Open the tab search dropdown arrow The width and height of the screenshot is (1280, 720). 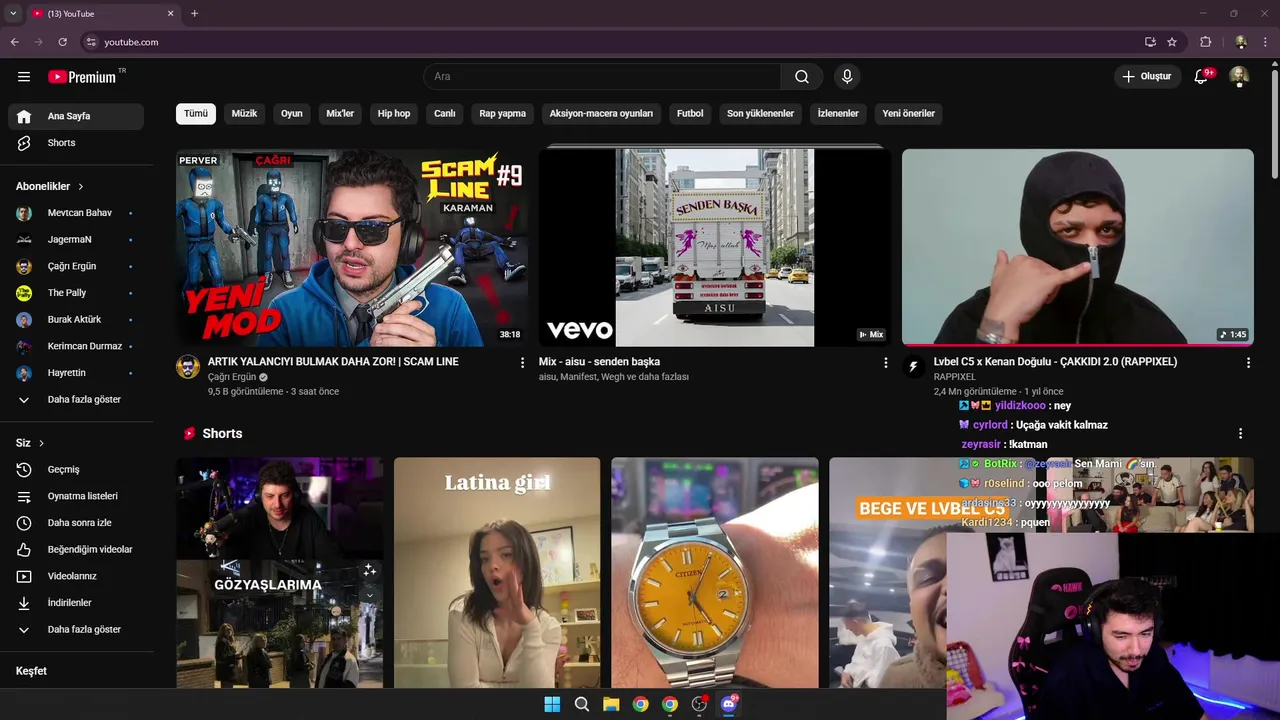point(13,13)
